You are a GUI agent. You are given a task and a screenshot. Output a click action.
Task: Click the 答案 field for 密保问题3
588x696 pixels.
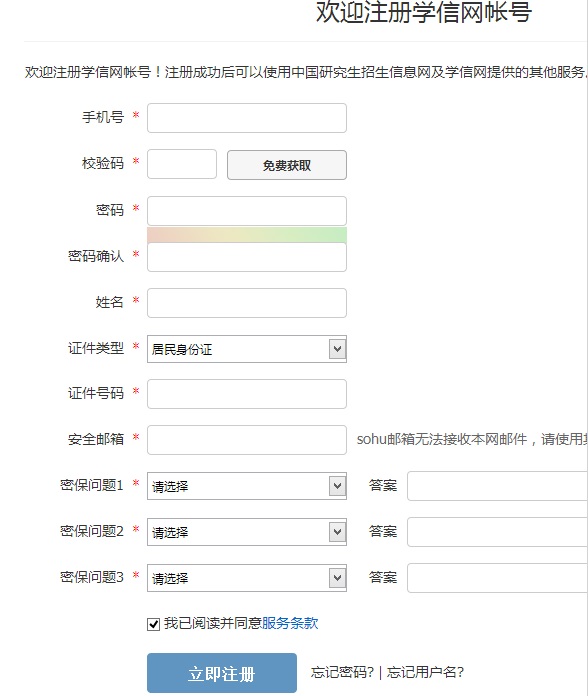(x=497, y=578)
